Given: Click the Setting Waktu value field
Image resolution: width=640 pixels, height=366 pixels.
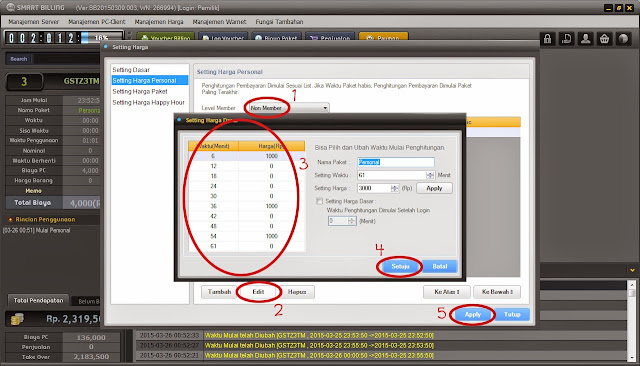Looking at the screenshot, I should click(x=391, y=175).
